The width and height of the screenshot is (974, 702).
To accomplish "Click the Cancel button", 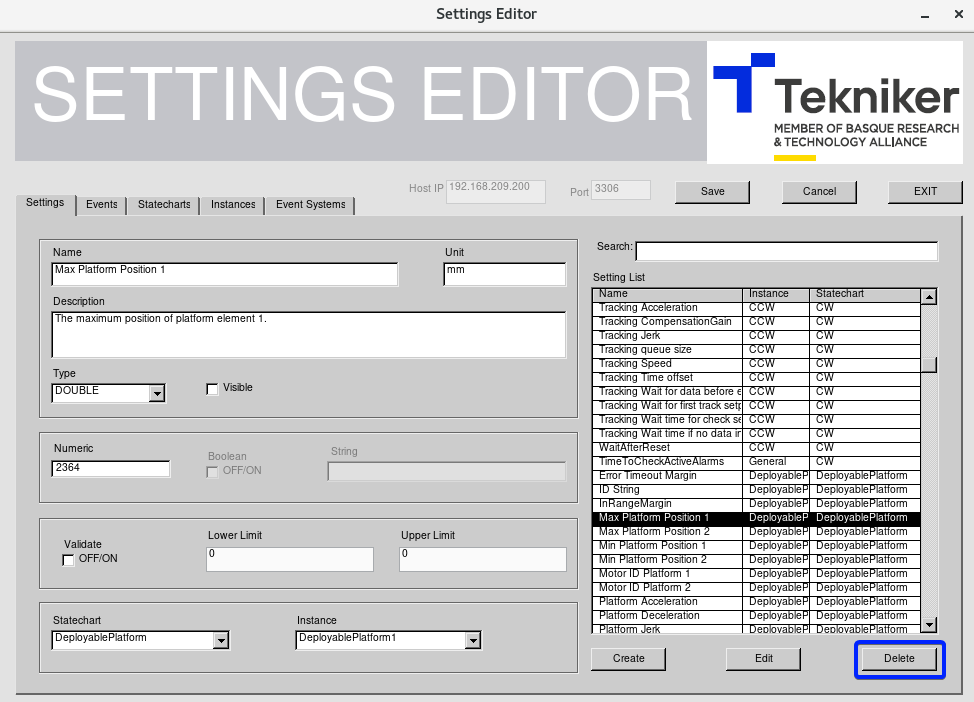I will (819, 192).
